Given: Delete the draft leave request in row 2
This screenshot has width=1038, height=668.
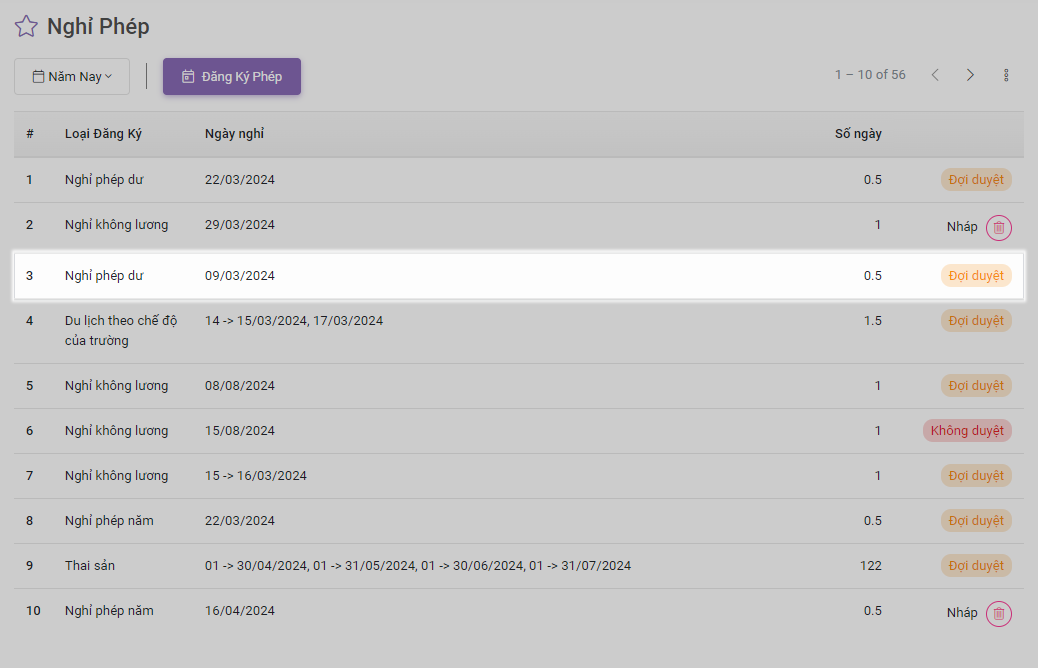Looking at the screenshot, I should point(998,227).
